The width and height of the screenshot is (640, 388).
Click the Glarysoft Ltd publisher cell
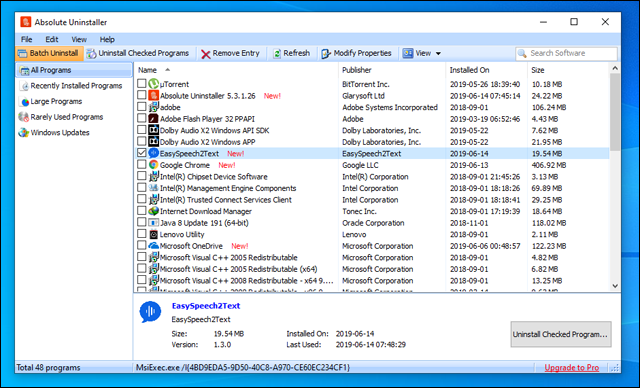click(x=363, y=96)
